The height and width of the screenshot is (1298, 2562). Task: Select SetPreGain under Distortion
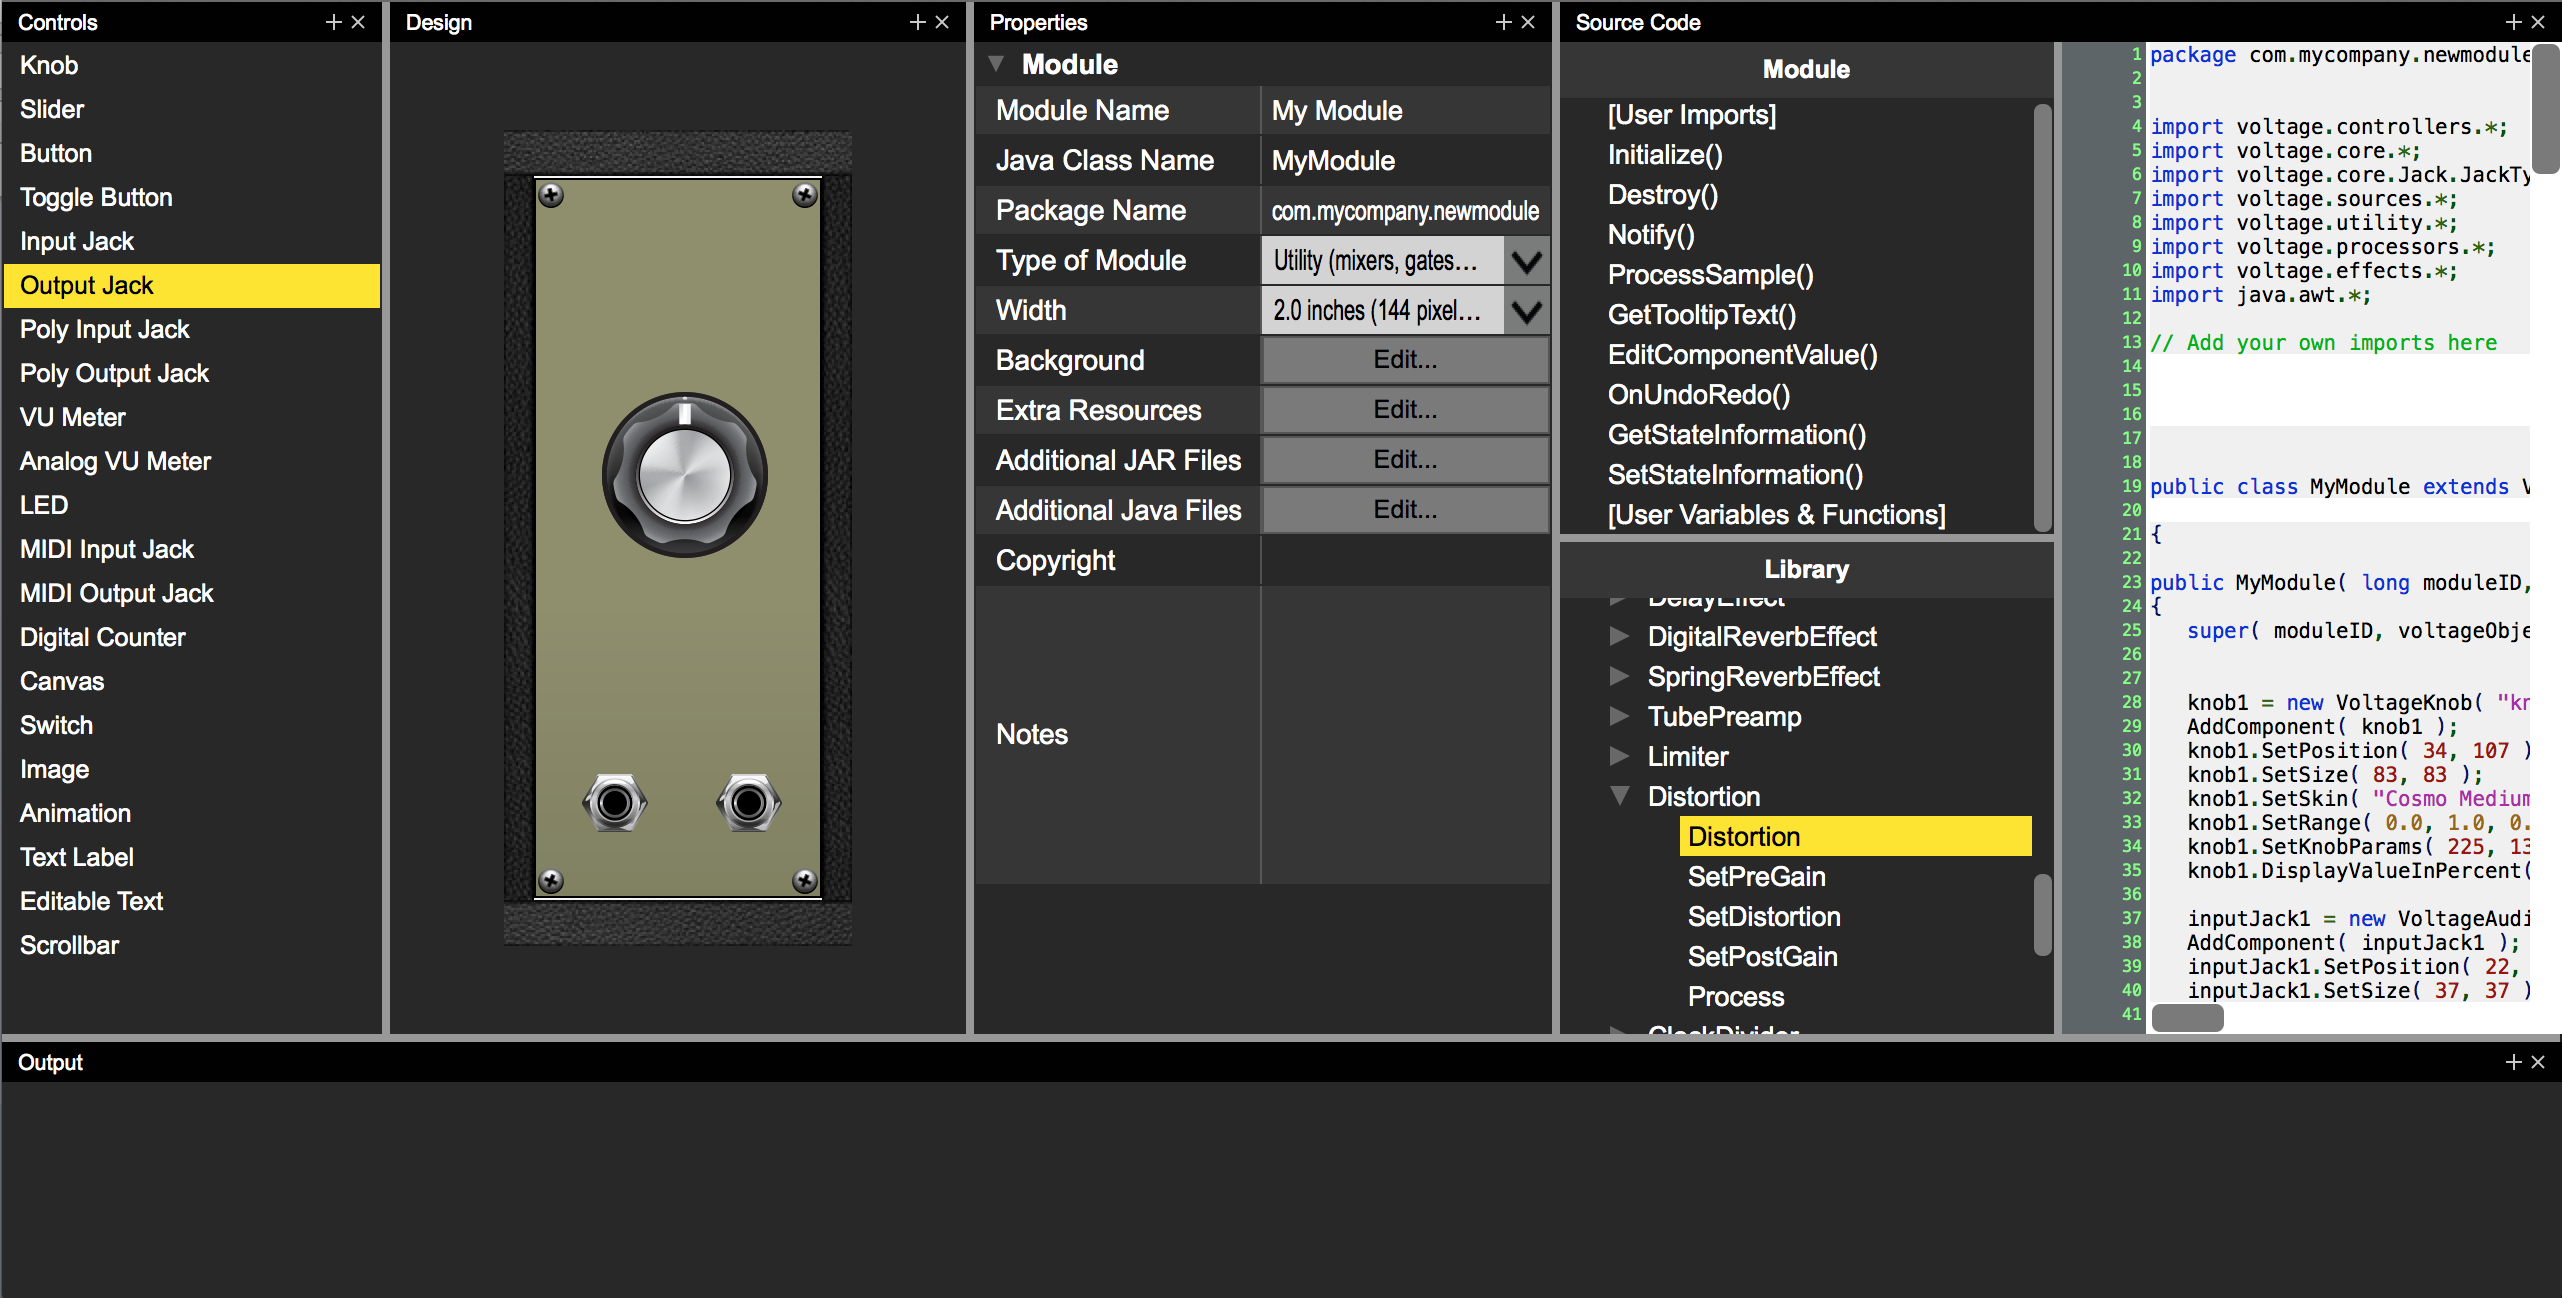pos(1756,876)
